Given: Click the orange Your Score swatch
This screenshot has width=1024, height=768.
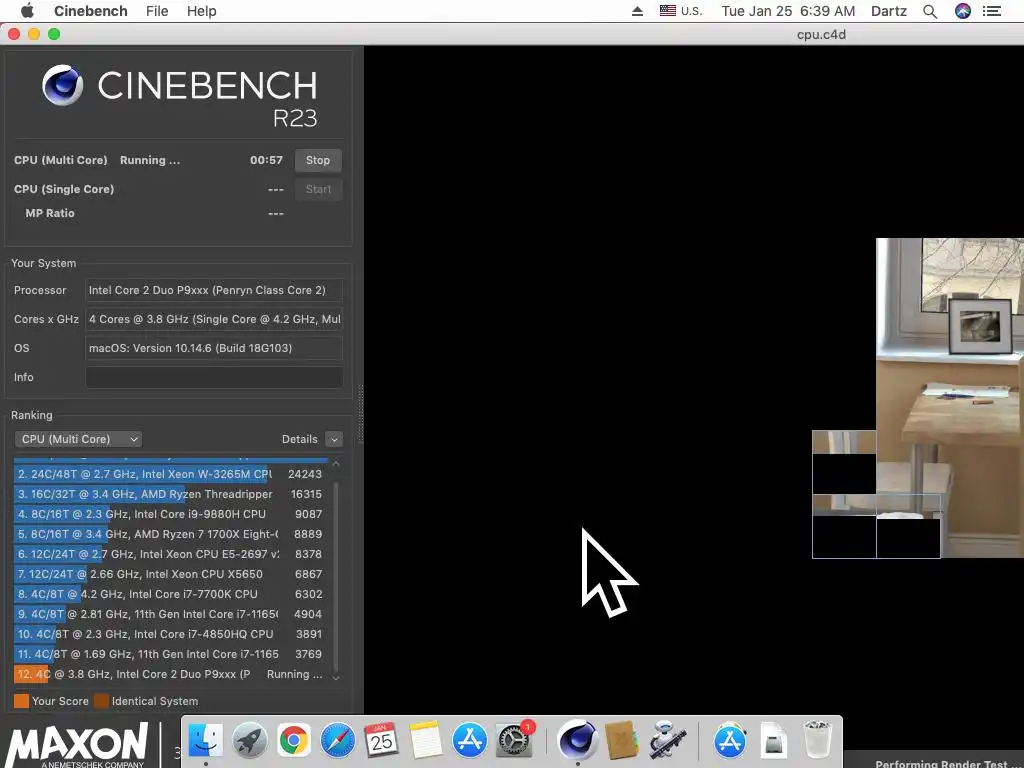Looking at the screenshot, I should [x=22, y=701].
